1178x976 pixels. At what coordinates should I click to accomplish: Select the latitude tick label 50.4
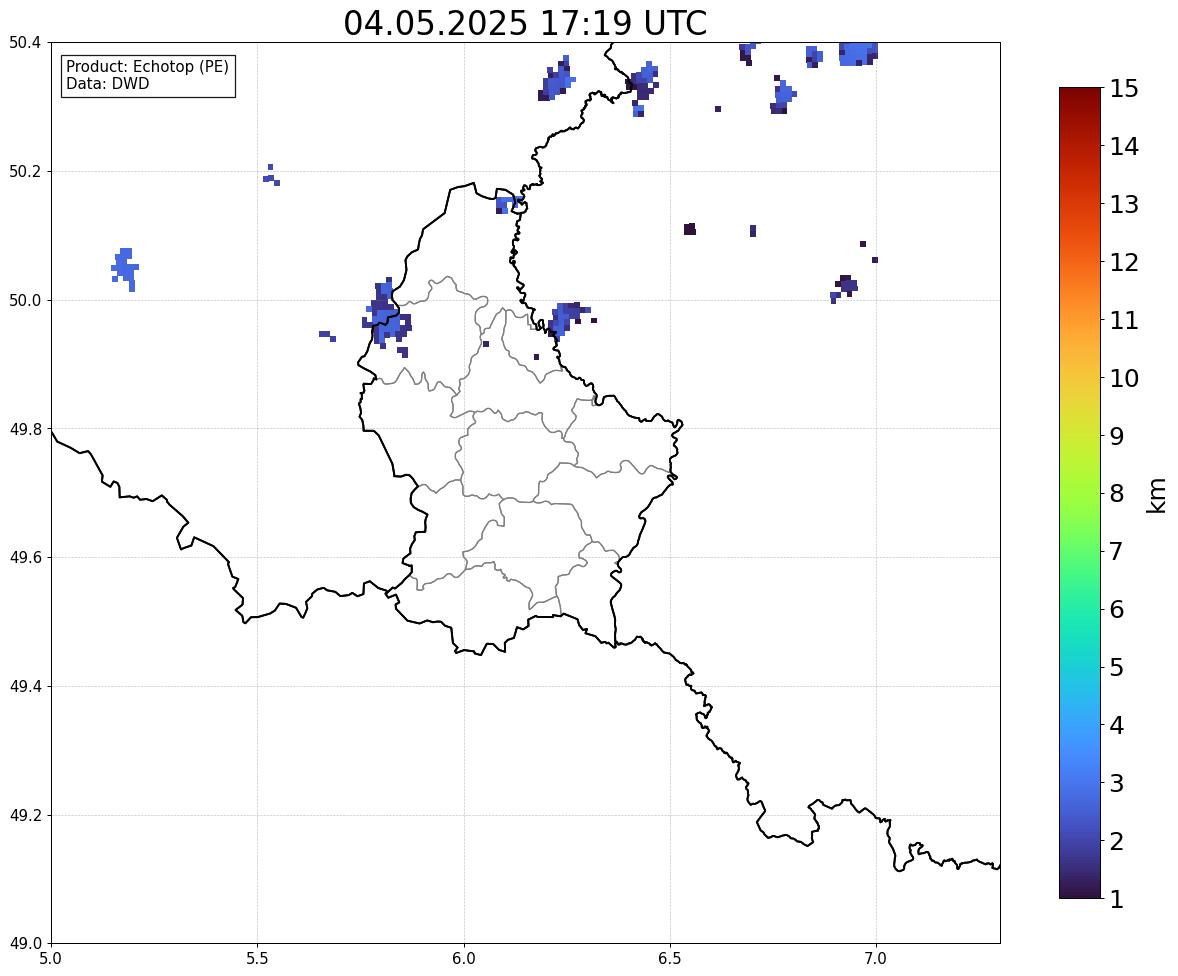tap(25, 43)
